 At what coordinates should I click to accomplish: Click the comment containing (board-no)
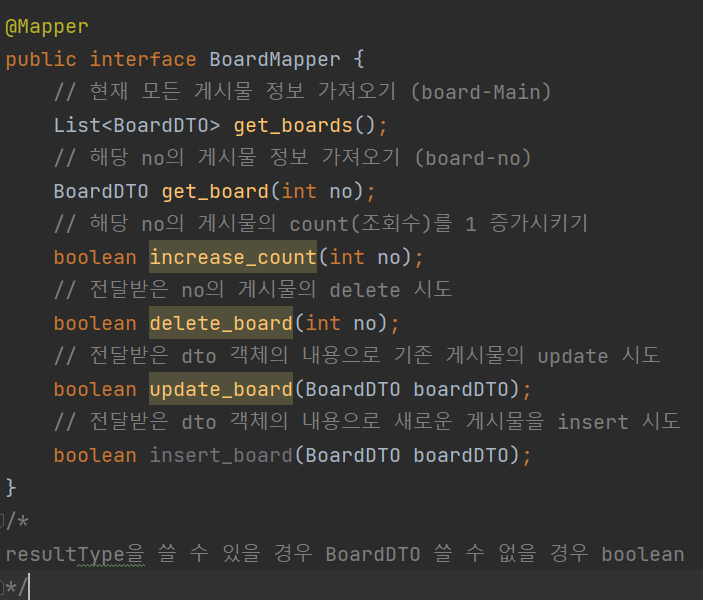(292, 158)
